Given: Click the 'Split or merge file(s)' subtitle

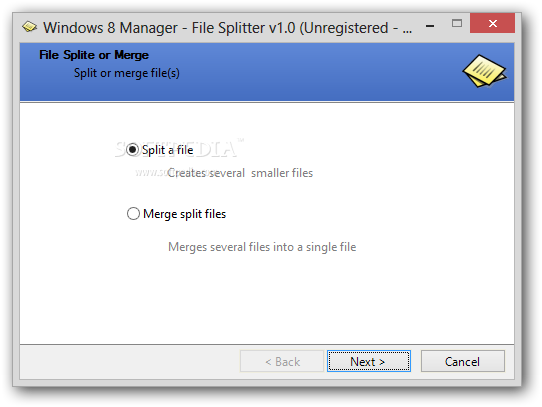Looking at the screenshot, I should click(127, 73).
